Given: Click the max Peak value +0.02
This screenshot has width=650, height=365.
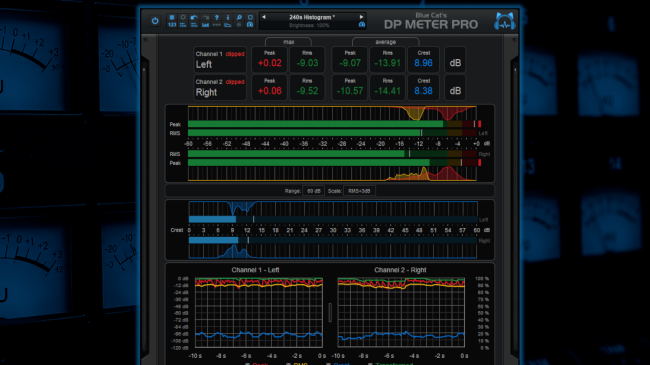Looking at the screenshot, I should 269,63.
